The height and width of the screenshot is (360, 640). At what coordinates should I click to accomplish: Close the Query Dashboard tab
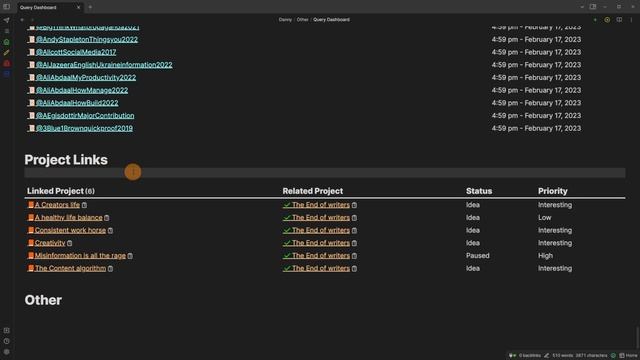(78, 7)
